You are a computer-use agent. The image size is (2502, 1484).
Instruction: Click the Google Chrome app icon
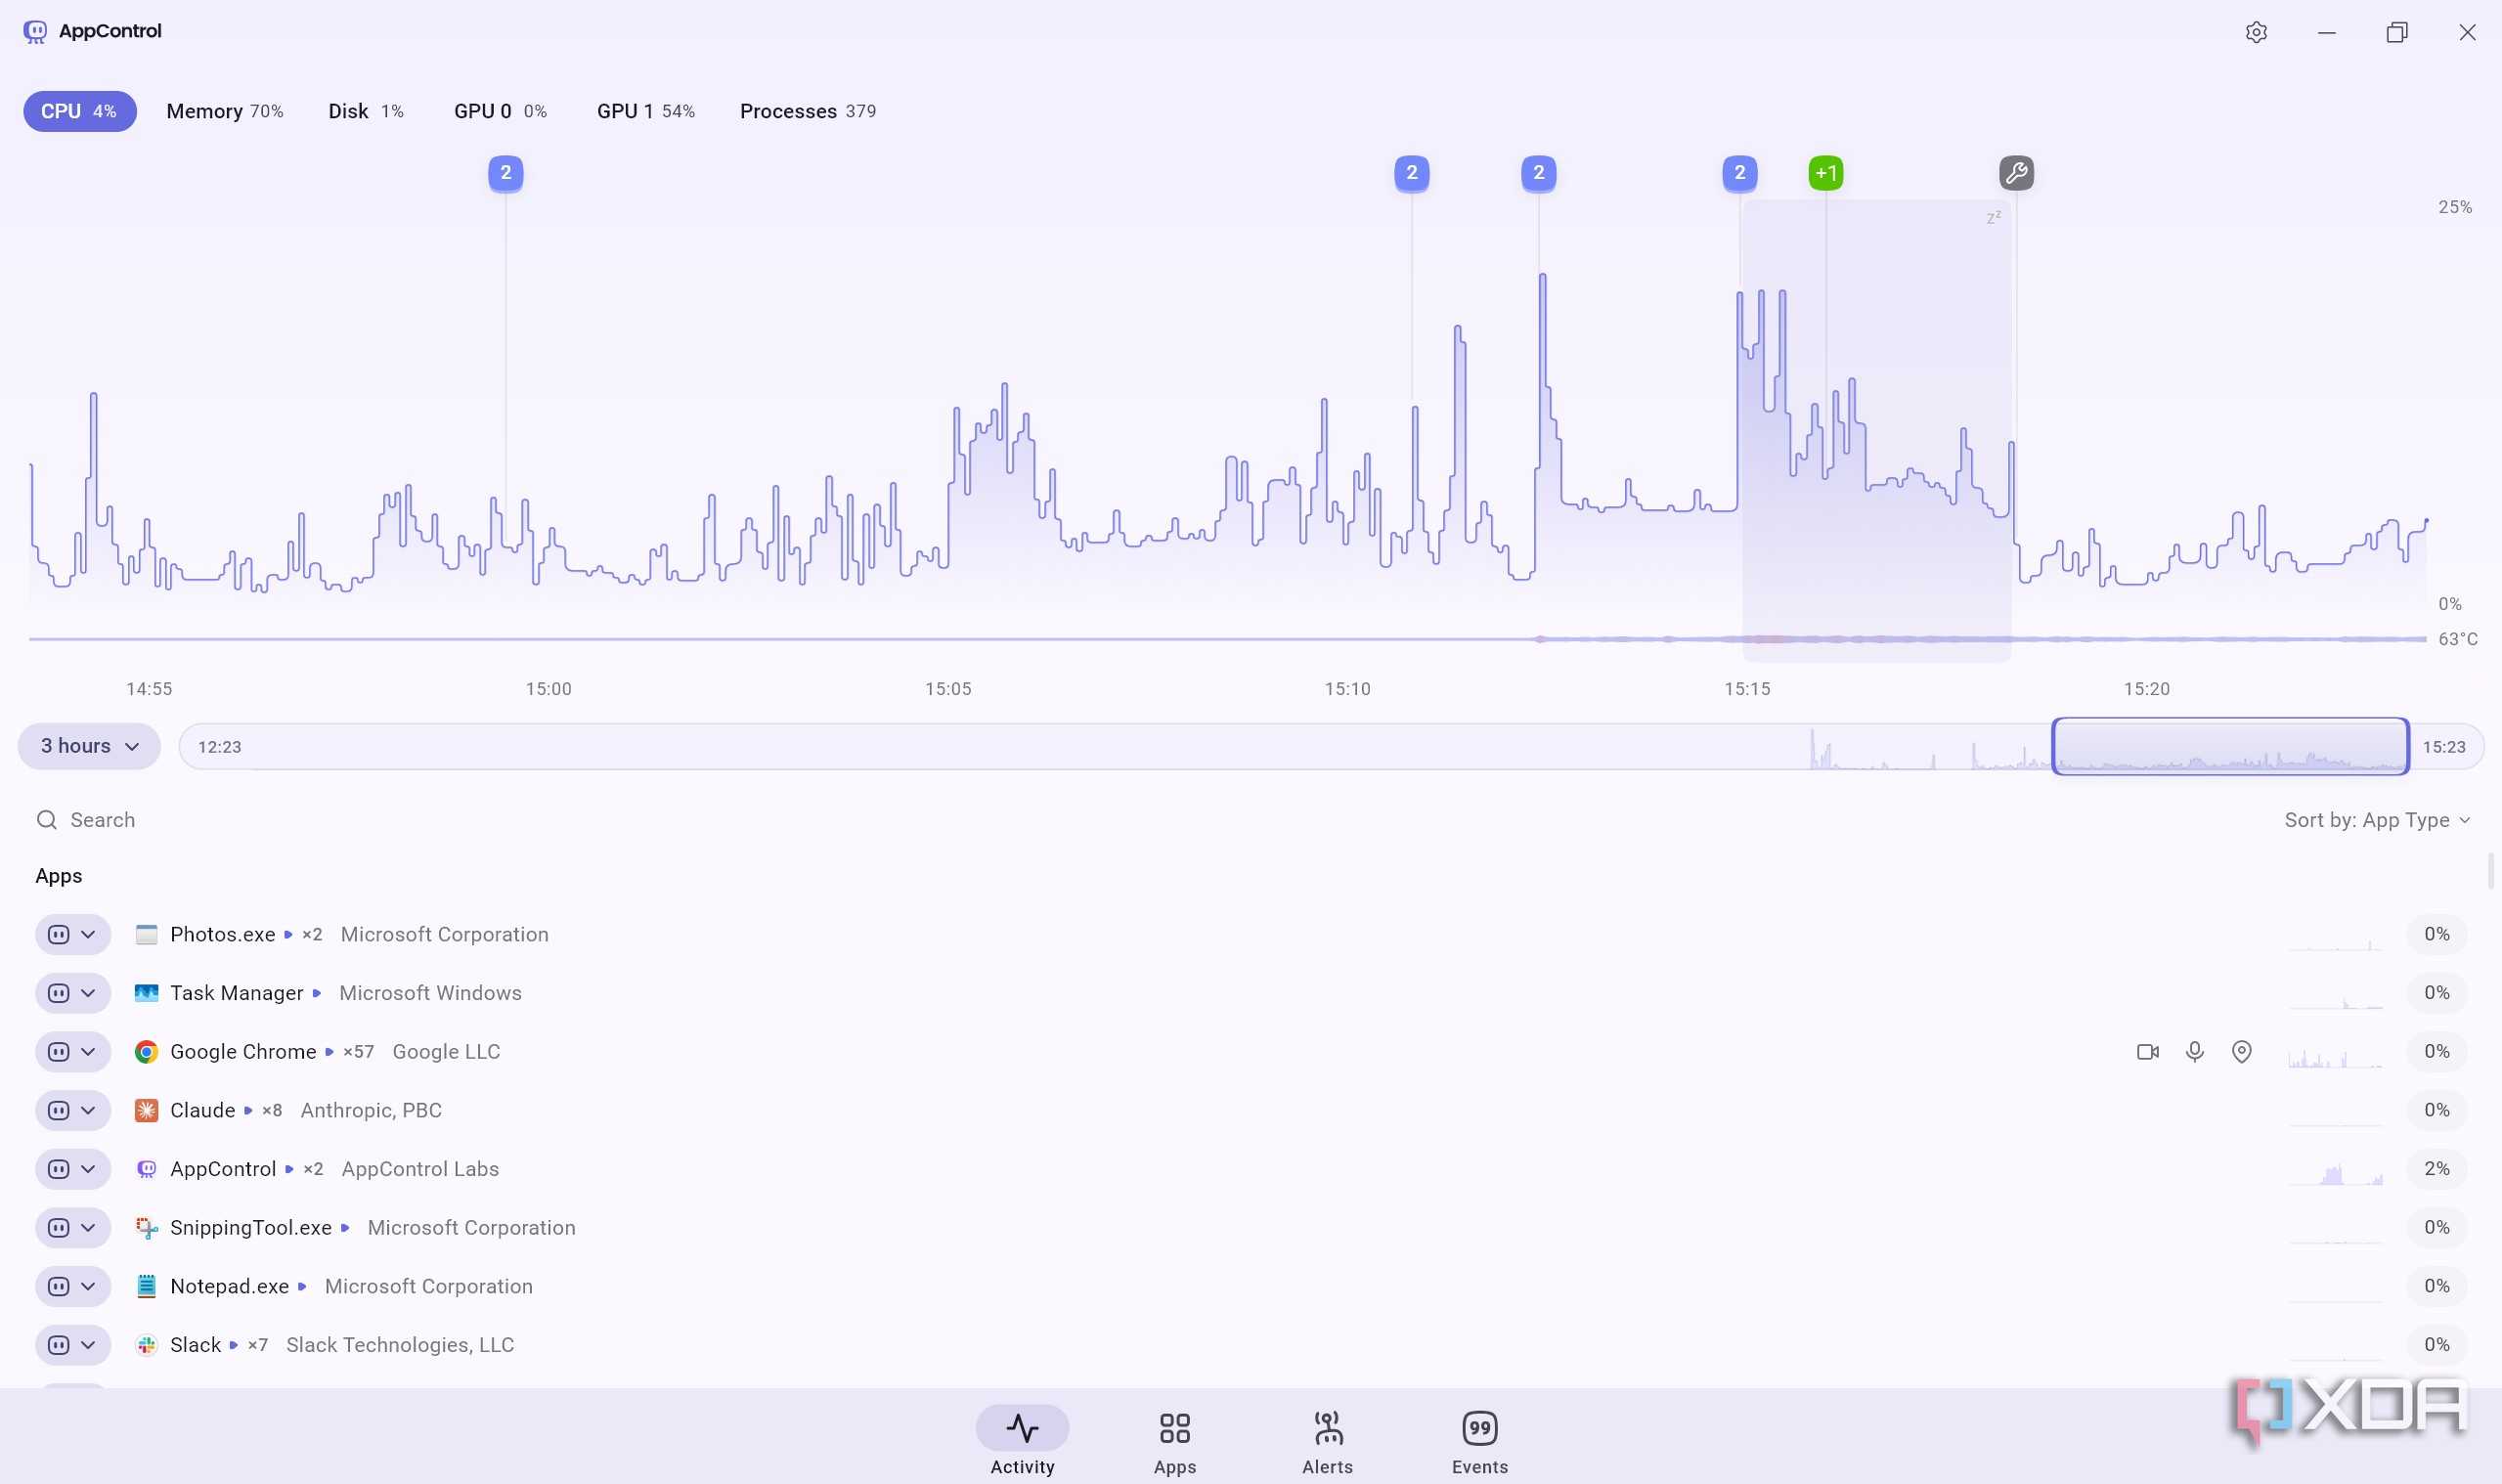[146, 1052]
